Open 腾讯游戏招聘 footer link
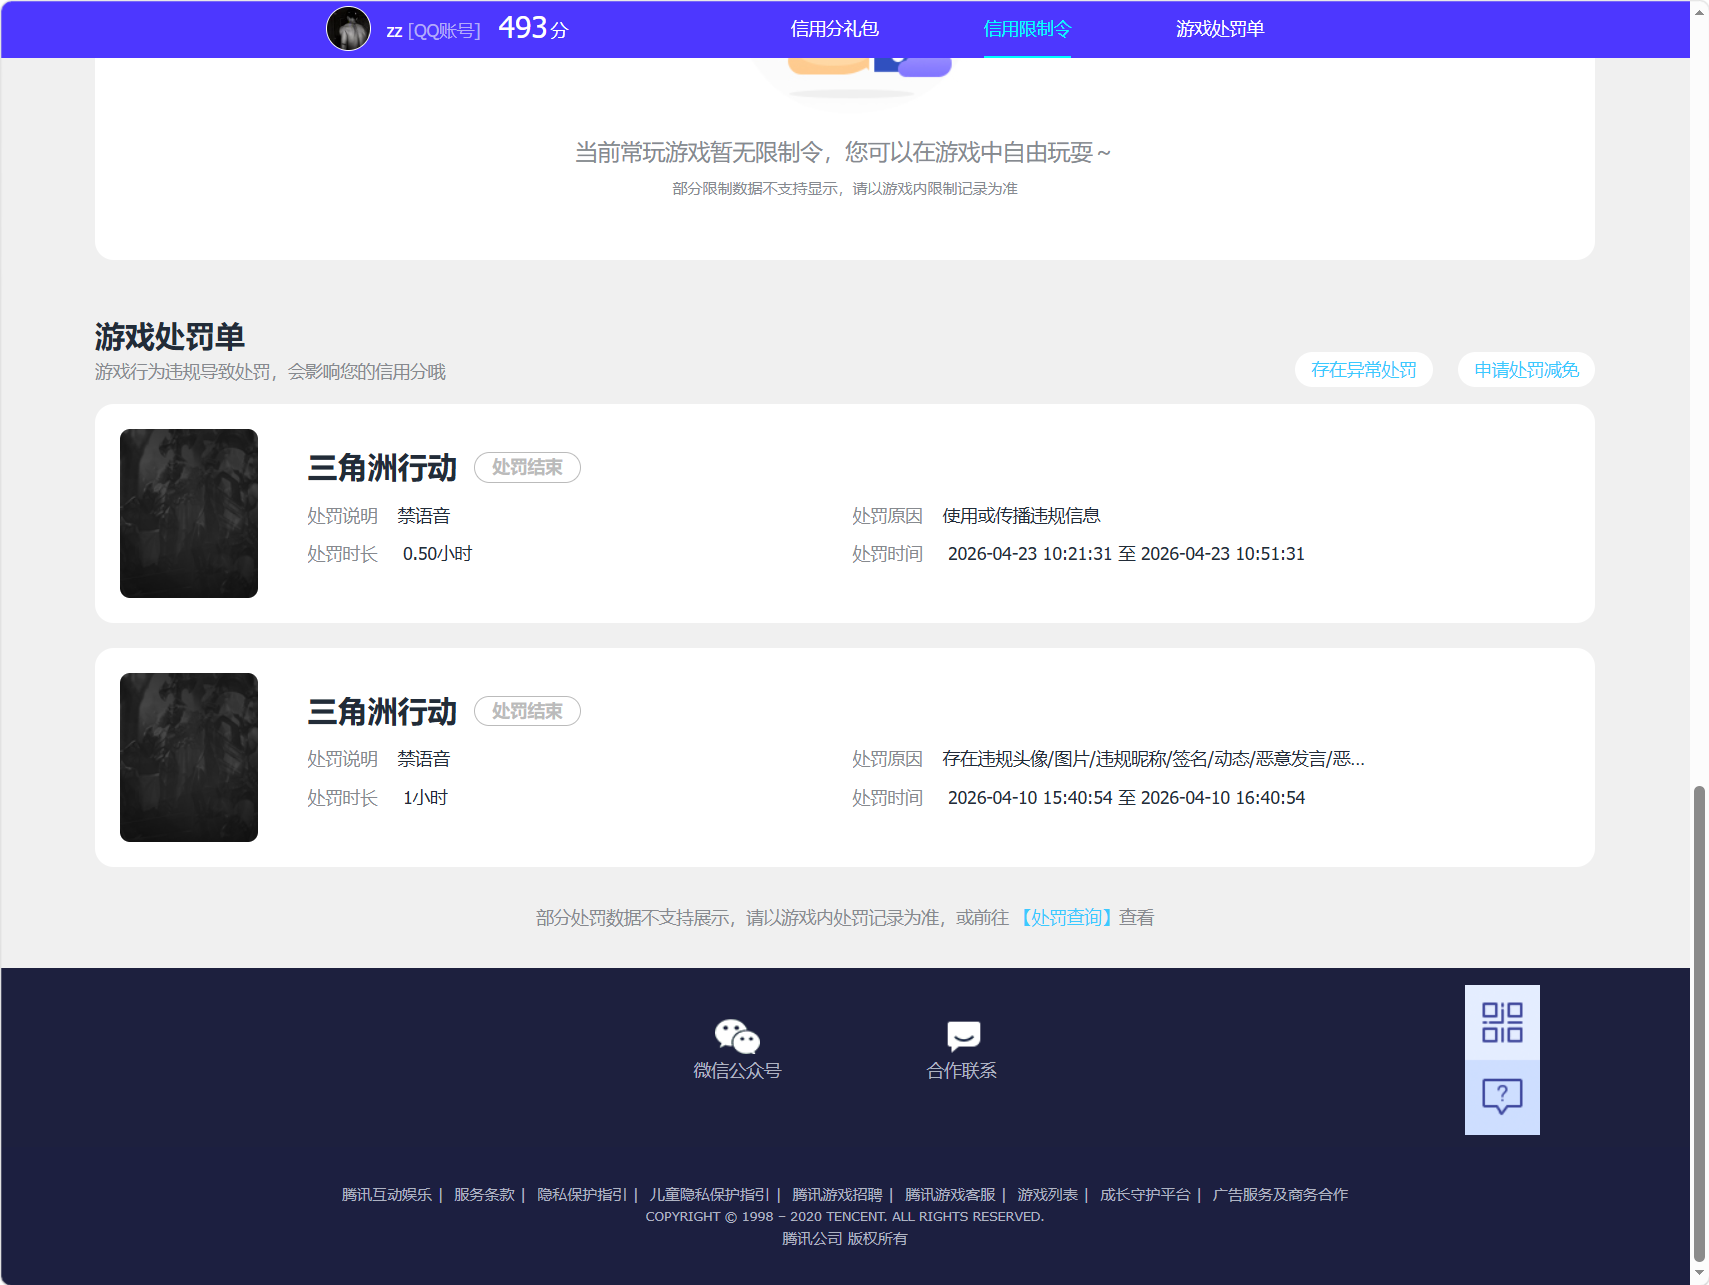Viewport: 1709px width, 1285px height. [x=837, y=1195]
